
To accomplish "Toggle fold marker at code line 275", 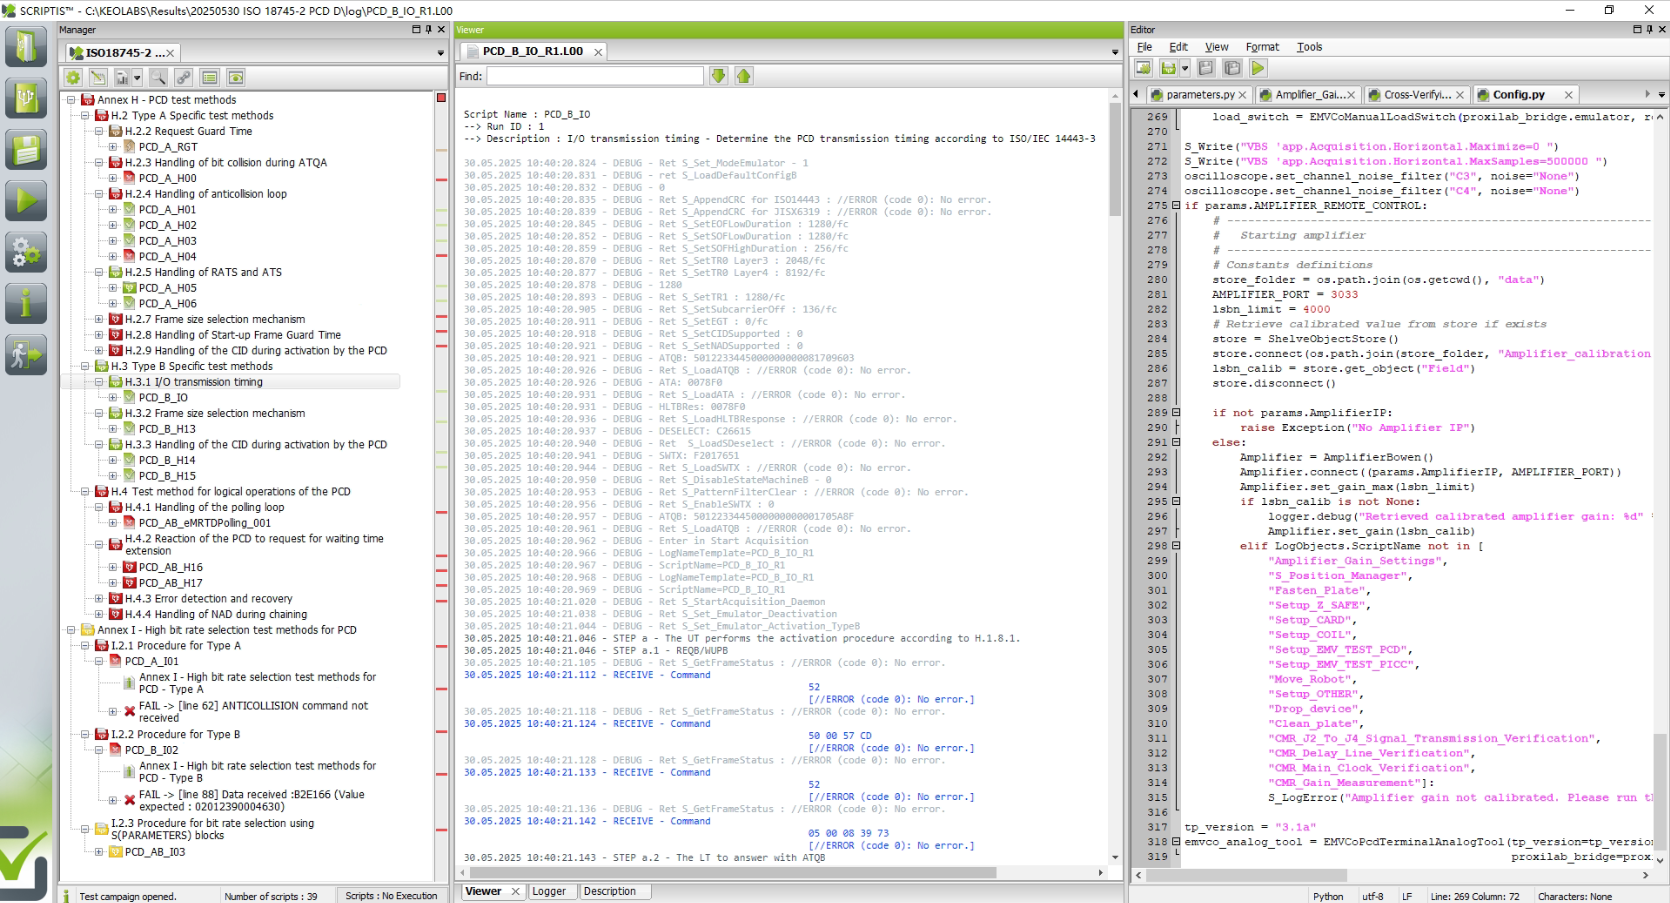I will [x=1176, y=206].
